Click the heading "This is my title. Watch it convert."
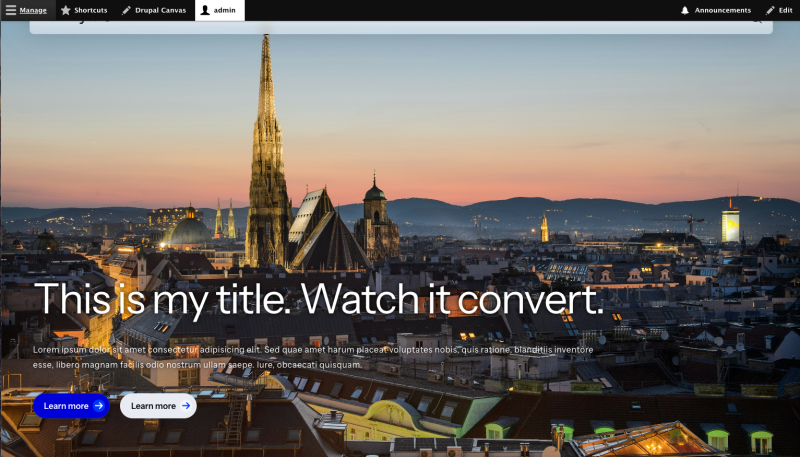 pyautogui.click(x=319, y=299)
